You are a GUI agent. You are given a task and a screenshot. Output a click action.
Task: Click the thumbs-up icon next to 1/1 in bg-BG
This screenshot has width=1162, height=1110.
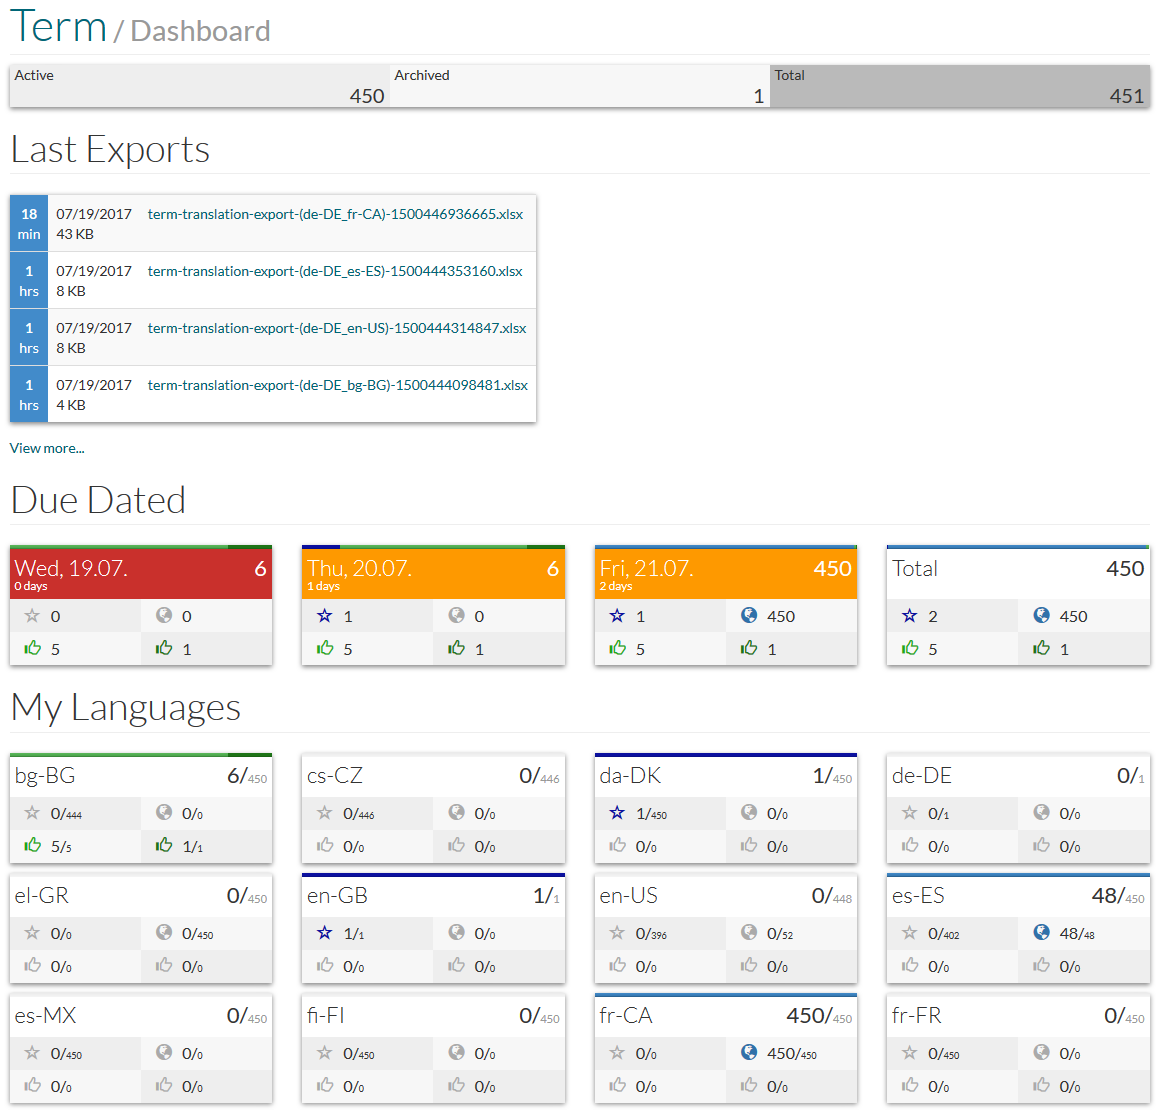(x=164, y=845)
